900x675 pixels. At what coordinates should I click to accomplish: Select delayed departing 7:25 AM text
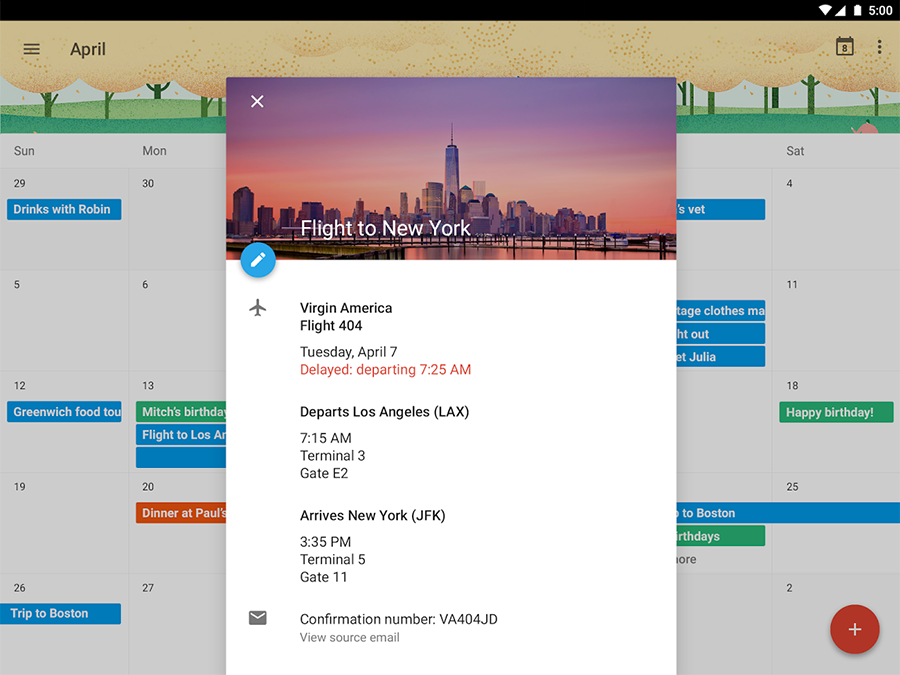pyautogui.click(x=385, y=370)
